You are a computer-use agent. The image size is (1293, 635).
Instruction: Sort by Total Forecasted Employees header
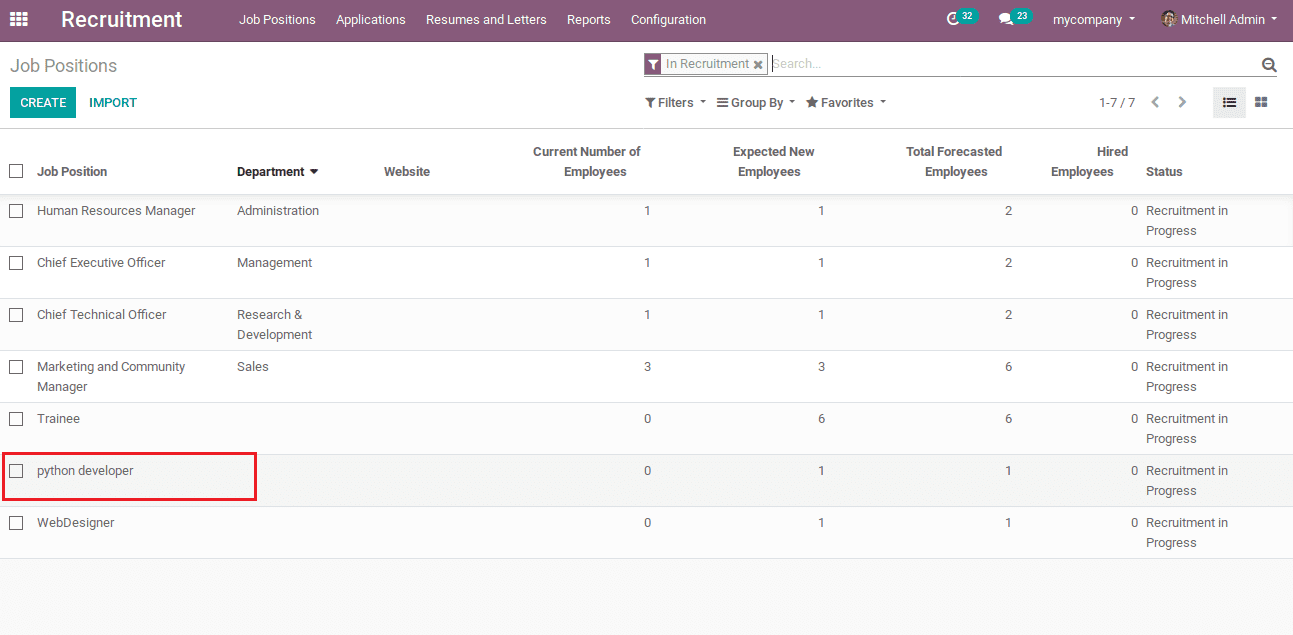[x=953, y=162]
